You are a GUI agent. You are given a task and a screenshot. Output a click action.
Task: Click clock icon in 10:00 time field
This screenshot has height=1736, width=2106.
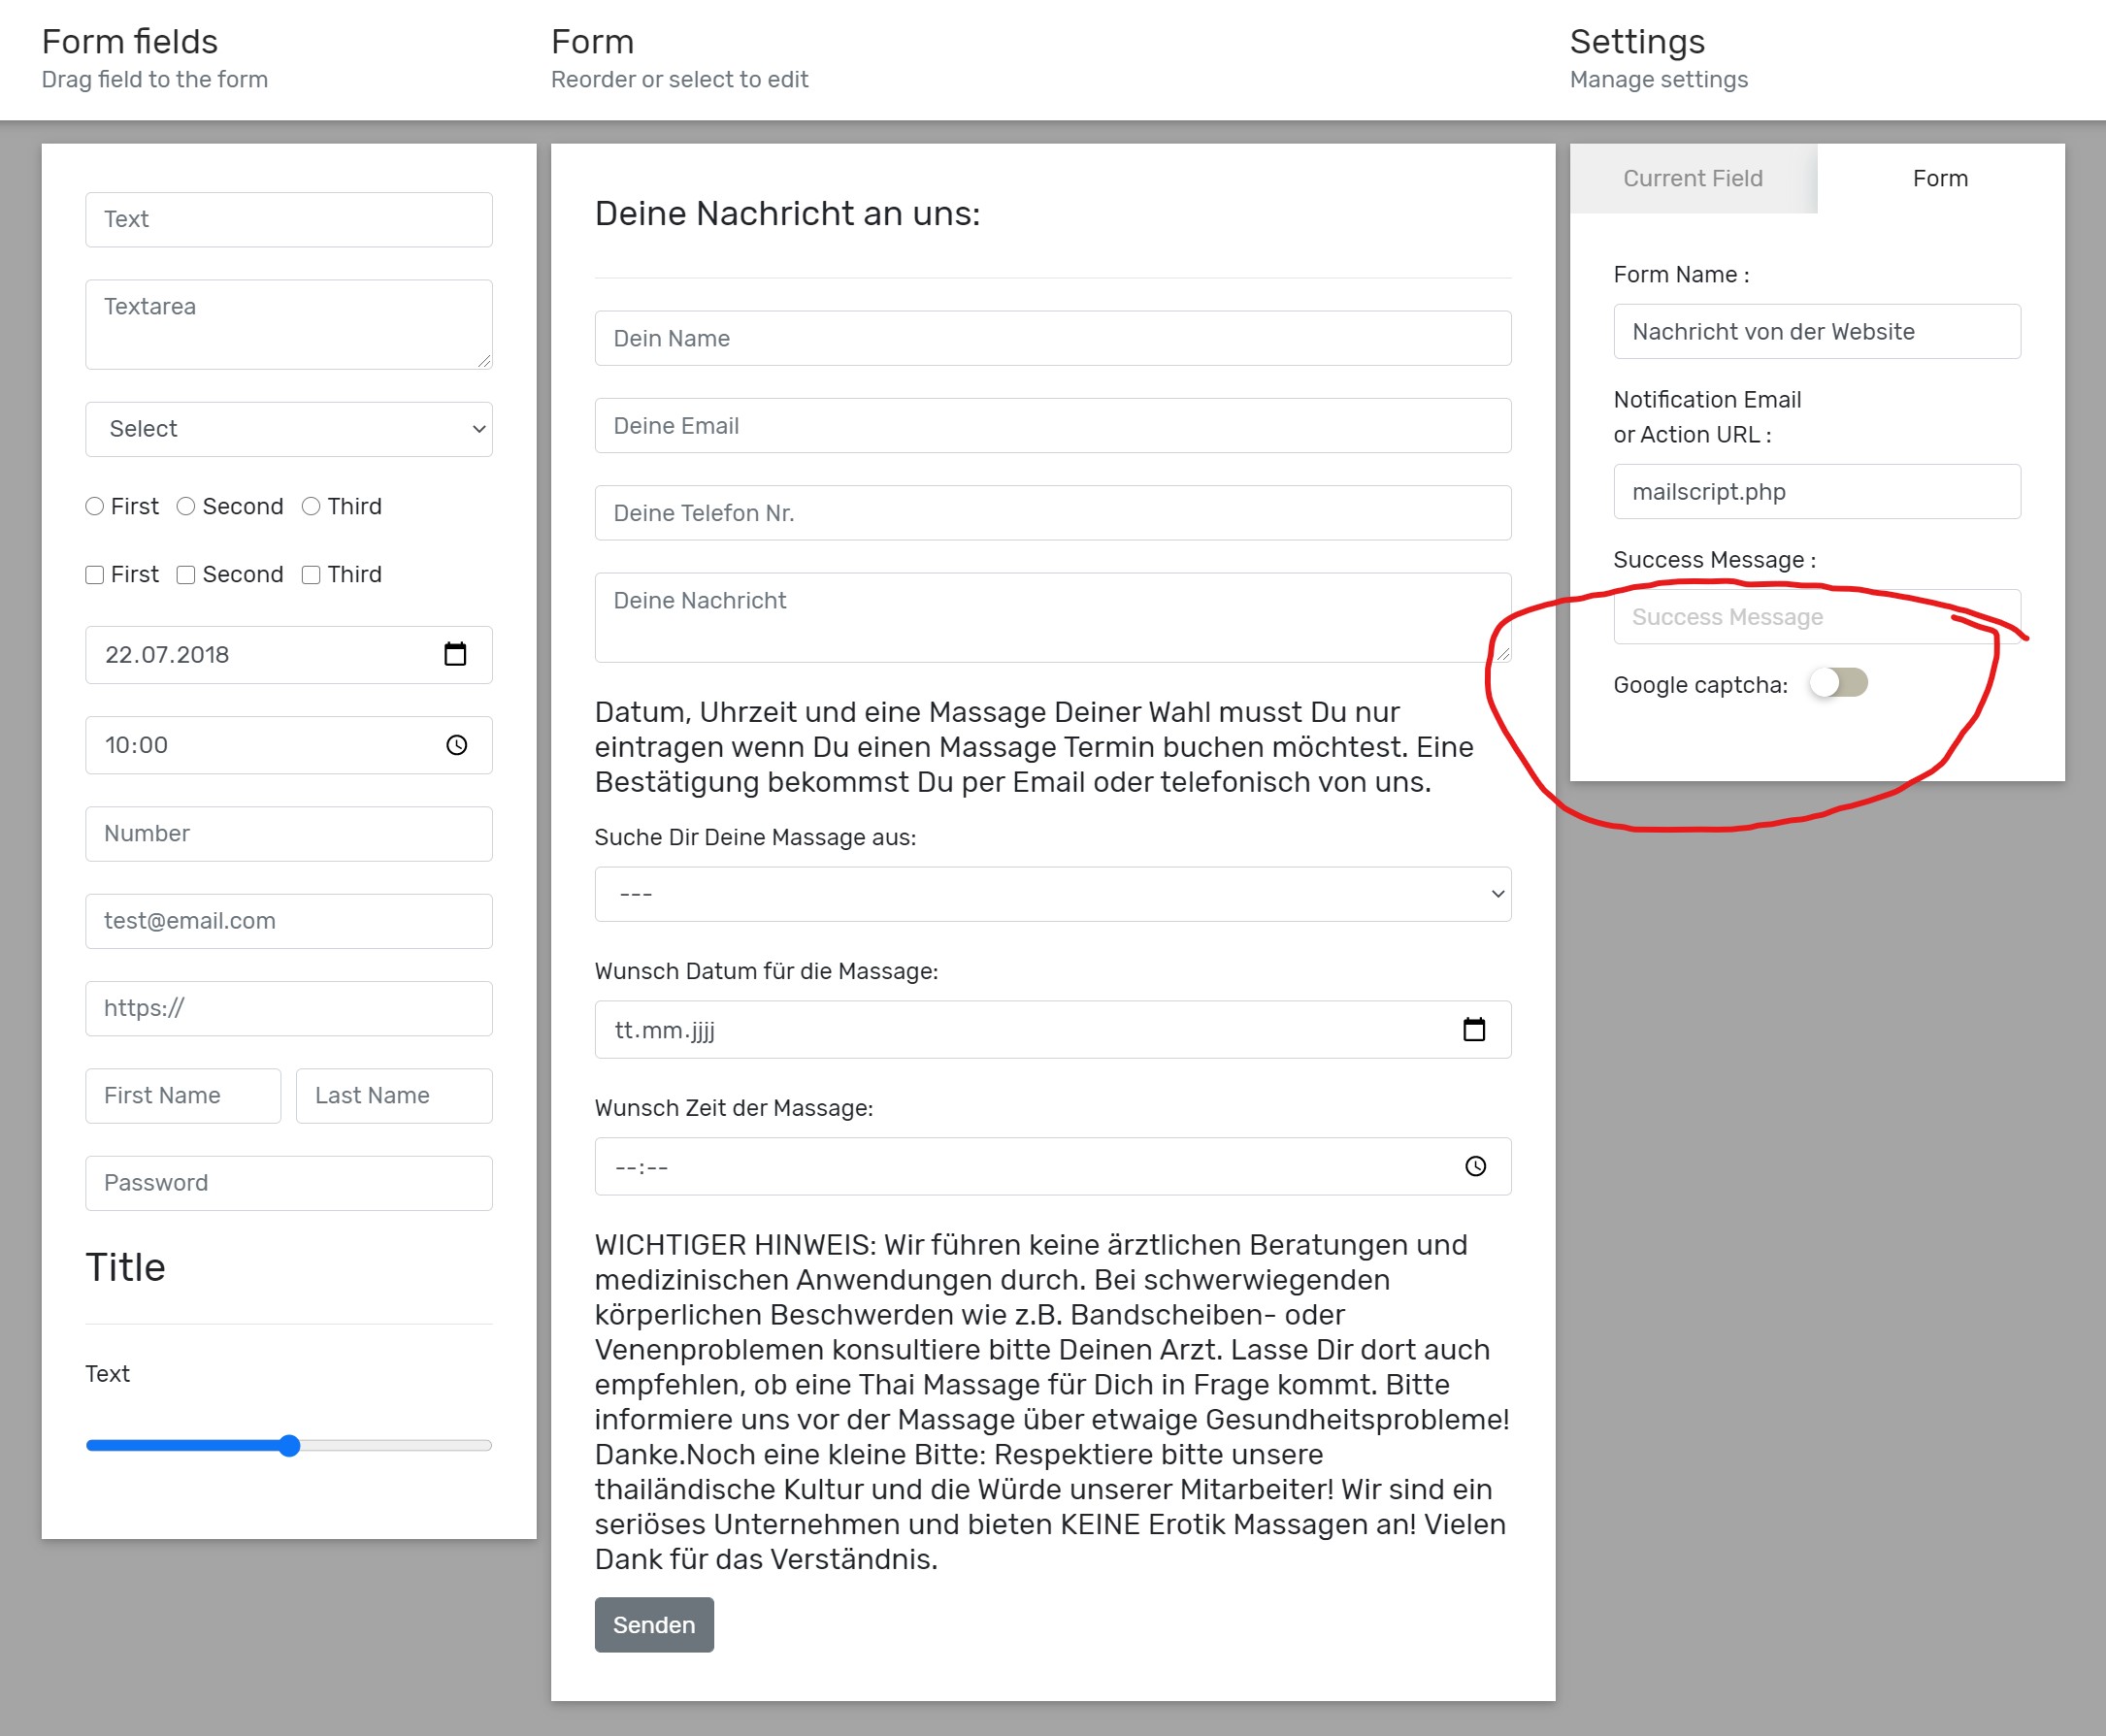coord(456,745)
